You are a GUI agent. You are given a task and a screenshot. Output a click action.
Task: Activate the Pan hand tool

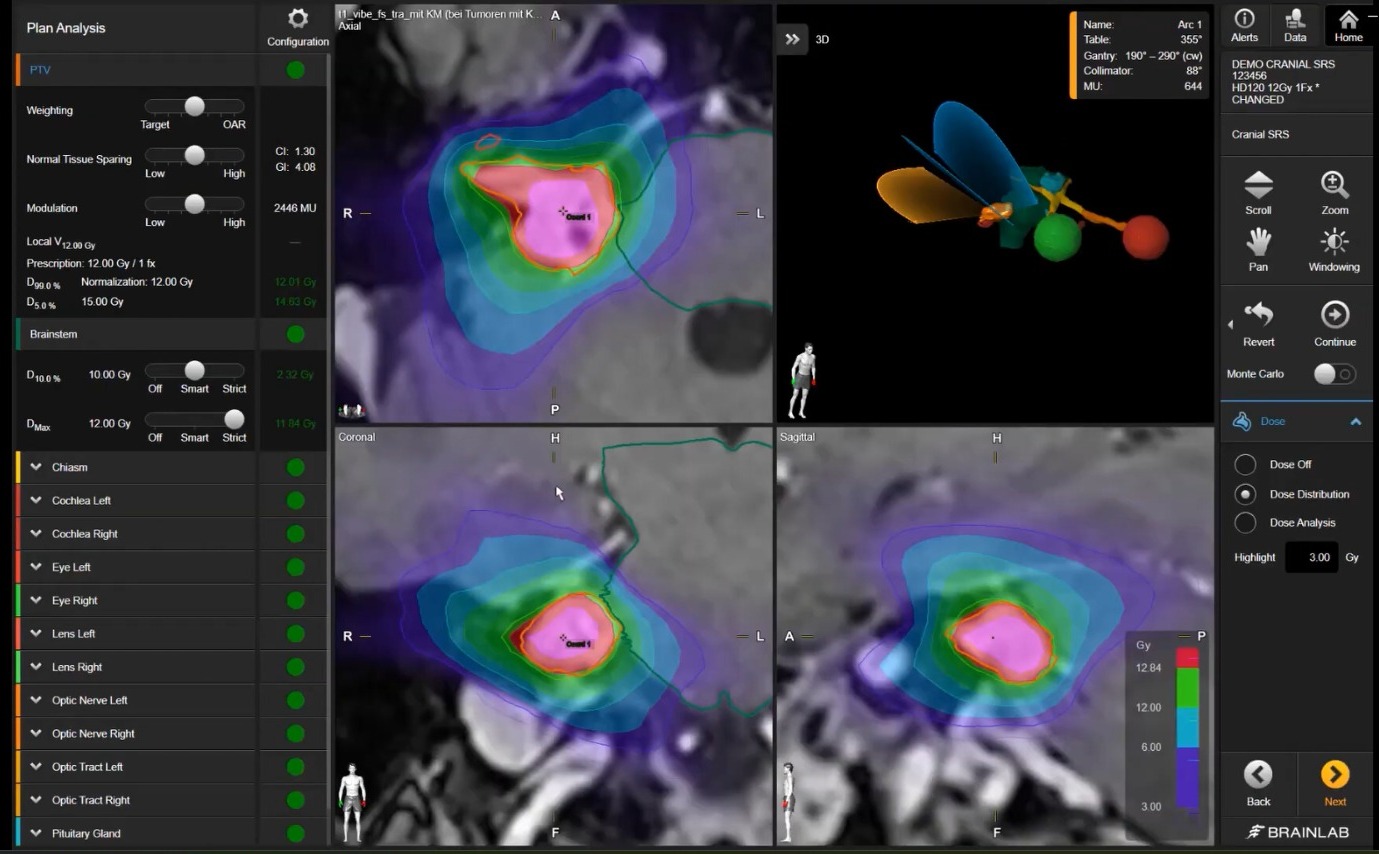[1258, 243]
